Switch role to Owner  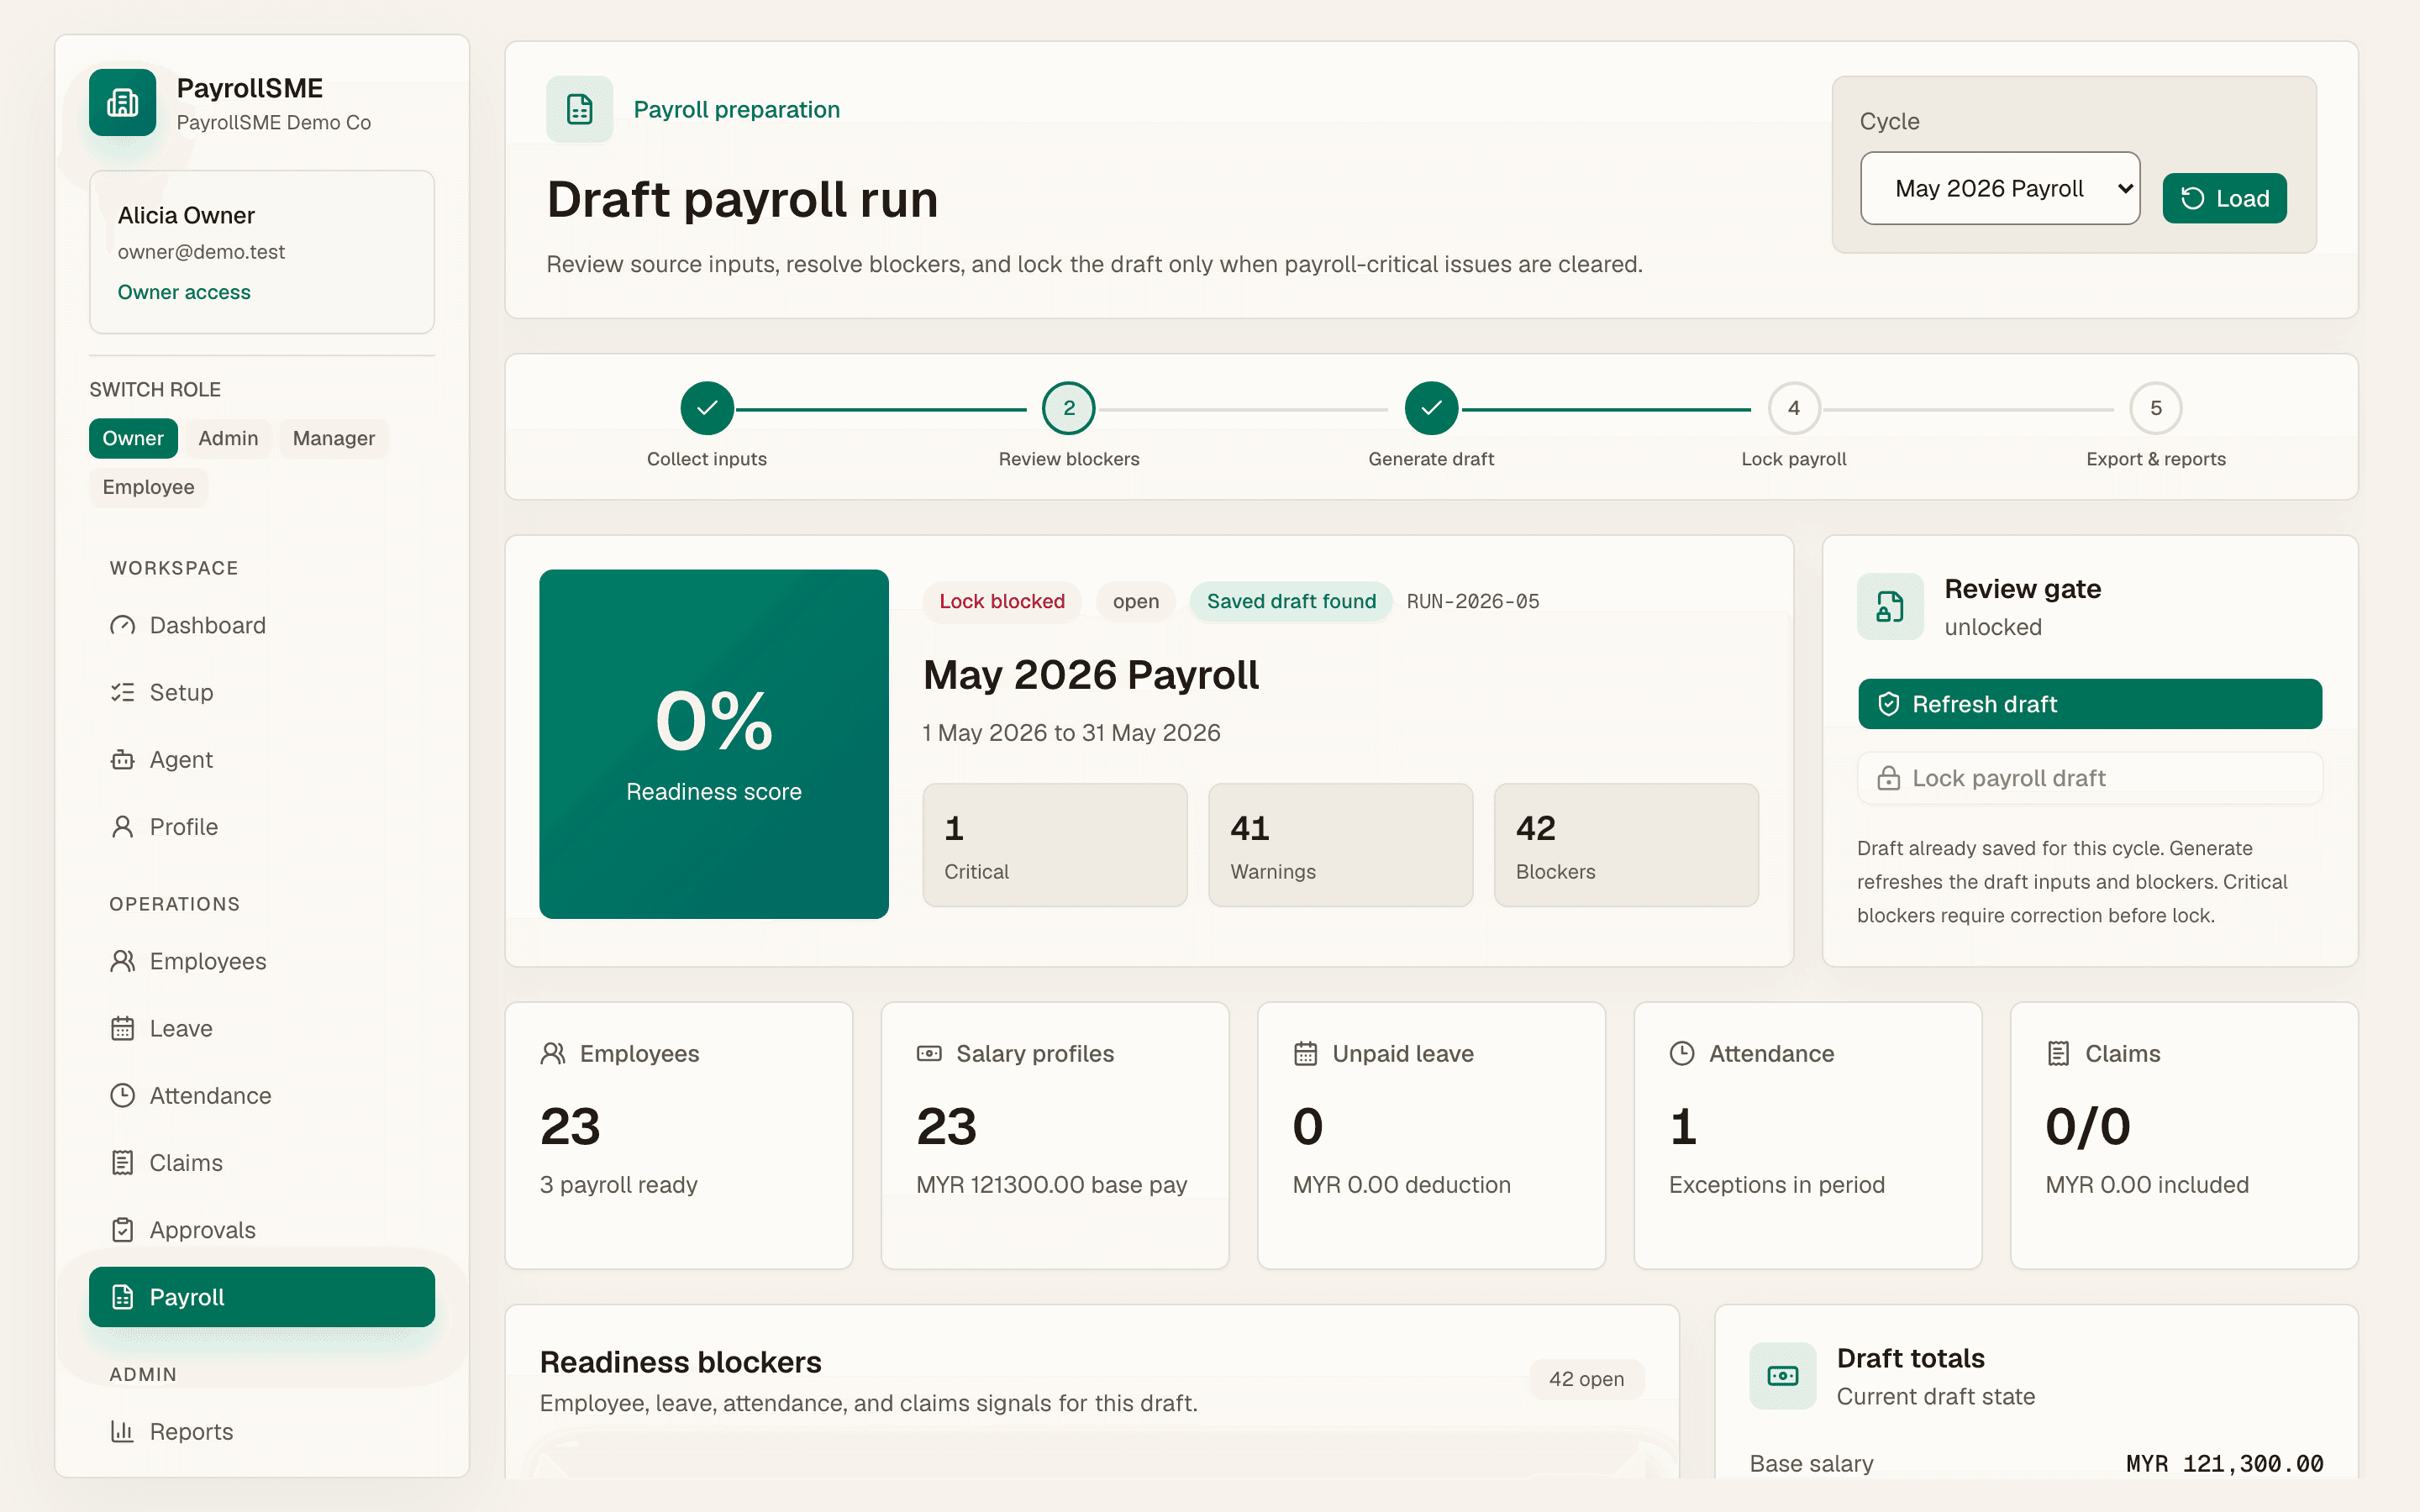click(x=133, y=438)
